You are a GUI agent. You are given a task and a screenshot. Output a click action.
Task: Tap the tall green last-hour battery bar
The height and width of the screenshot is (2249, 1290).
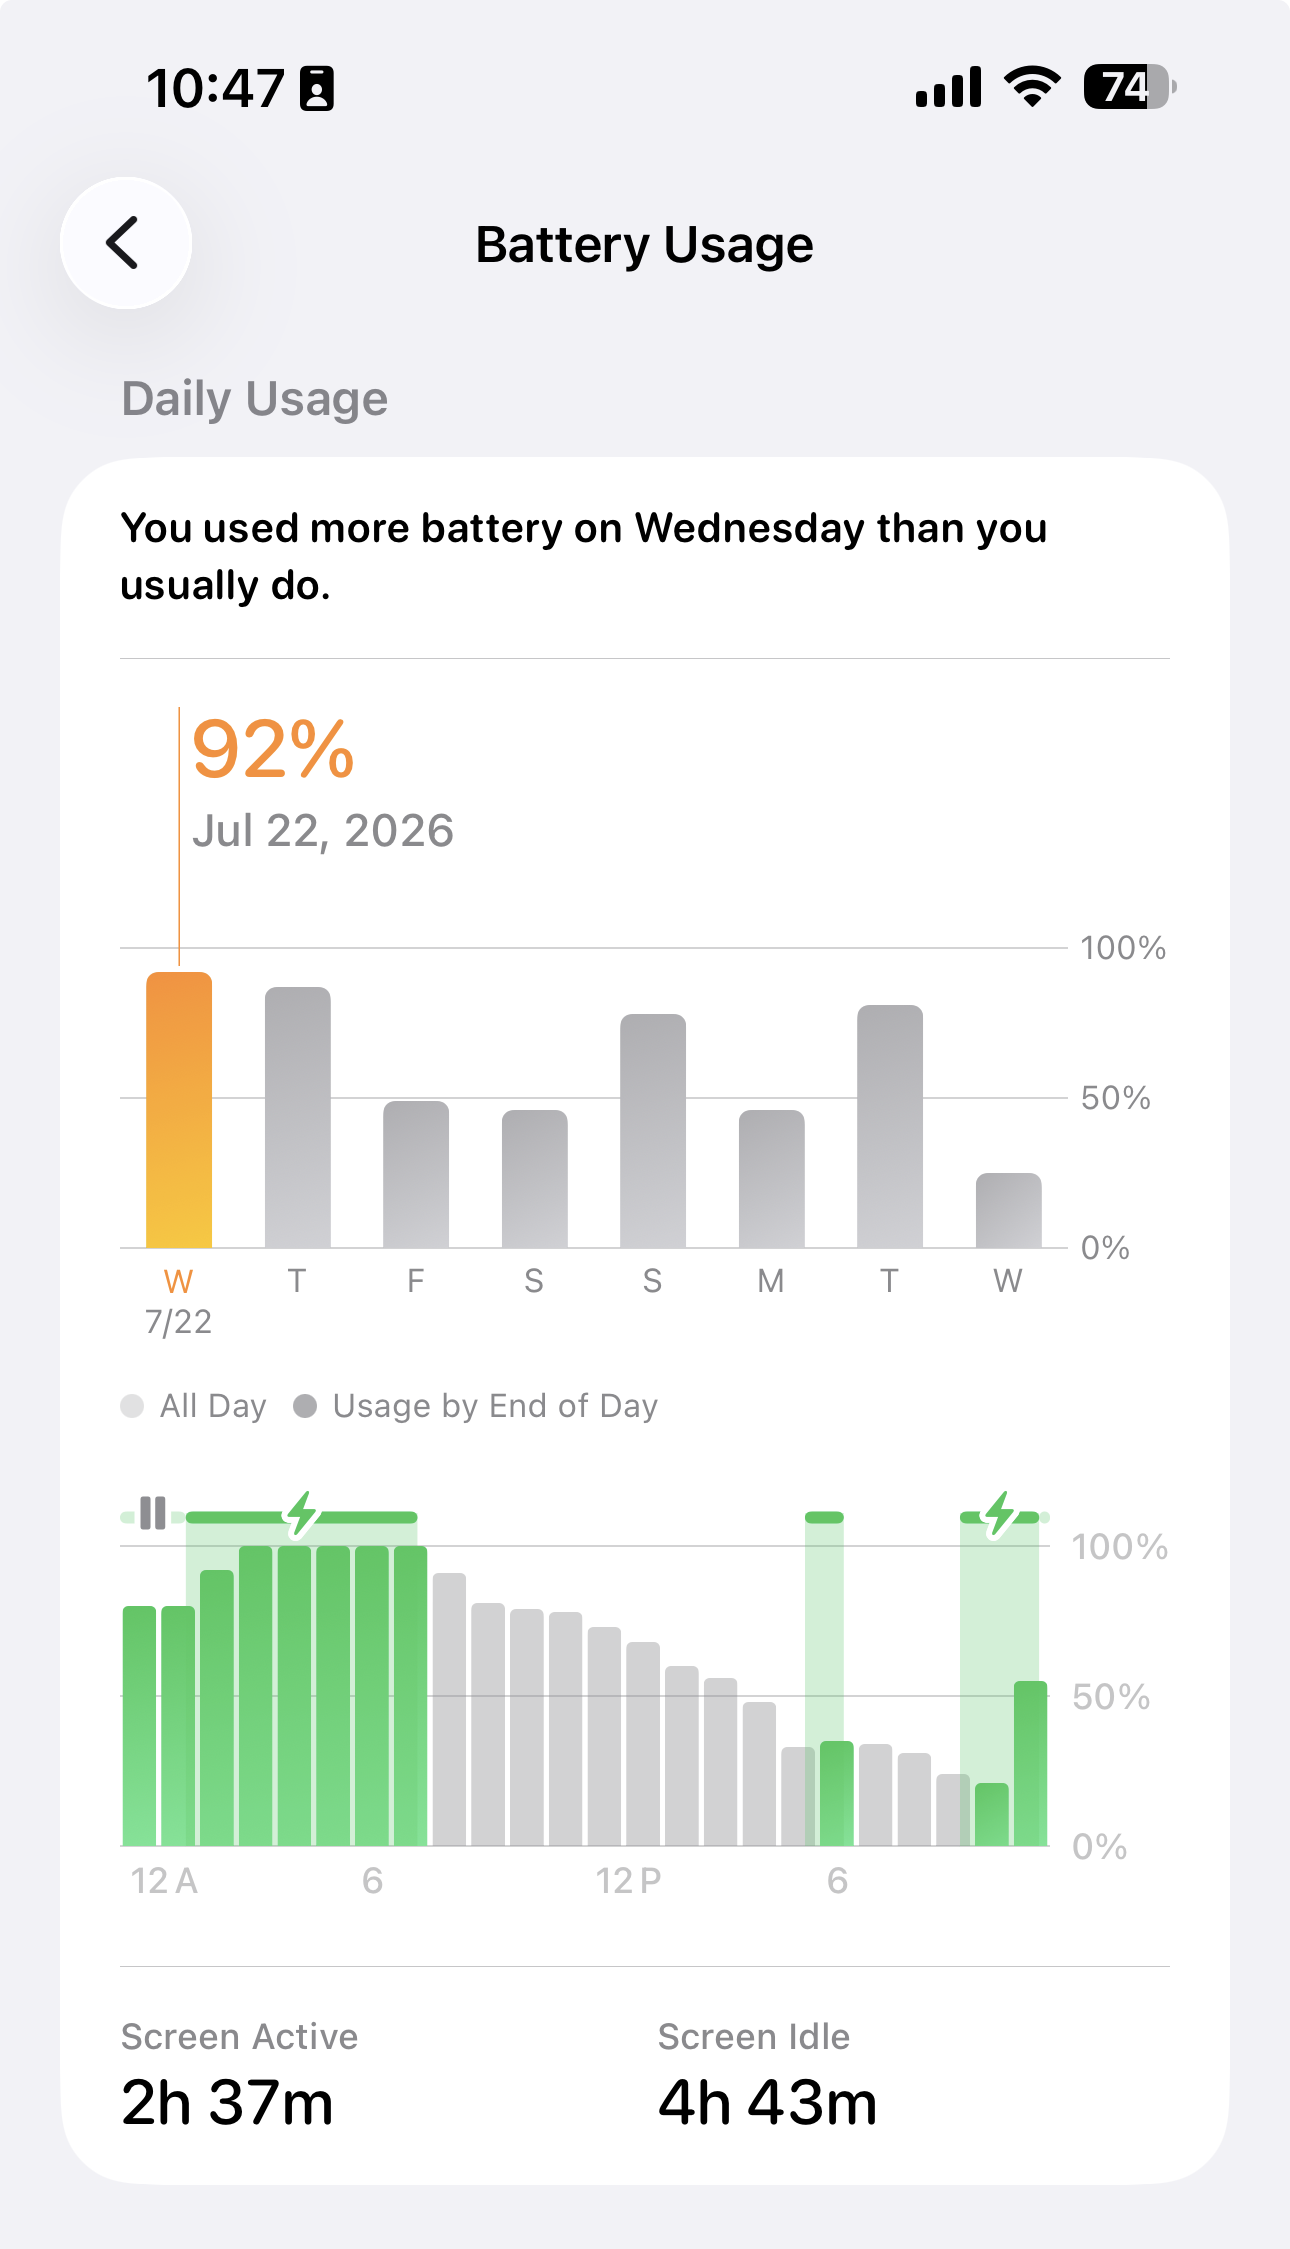pyautogui.click(x=1030, y=1763)
